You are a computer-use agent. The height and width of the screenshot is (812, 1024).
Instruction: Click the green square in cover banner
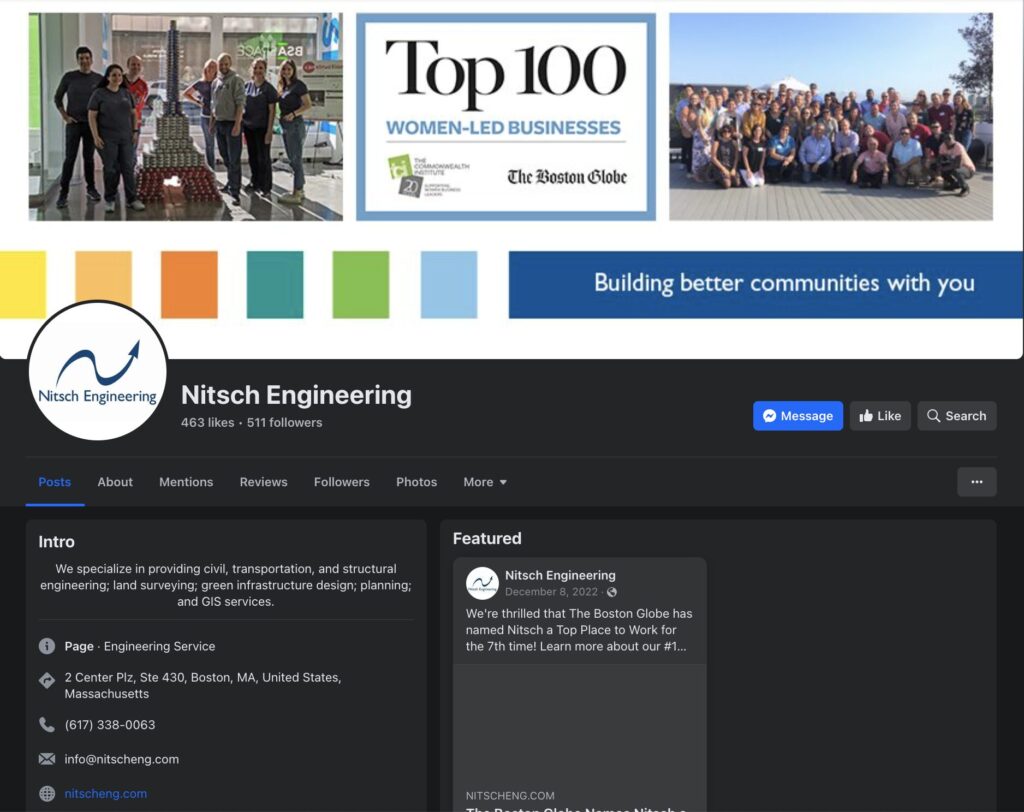360,285
